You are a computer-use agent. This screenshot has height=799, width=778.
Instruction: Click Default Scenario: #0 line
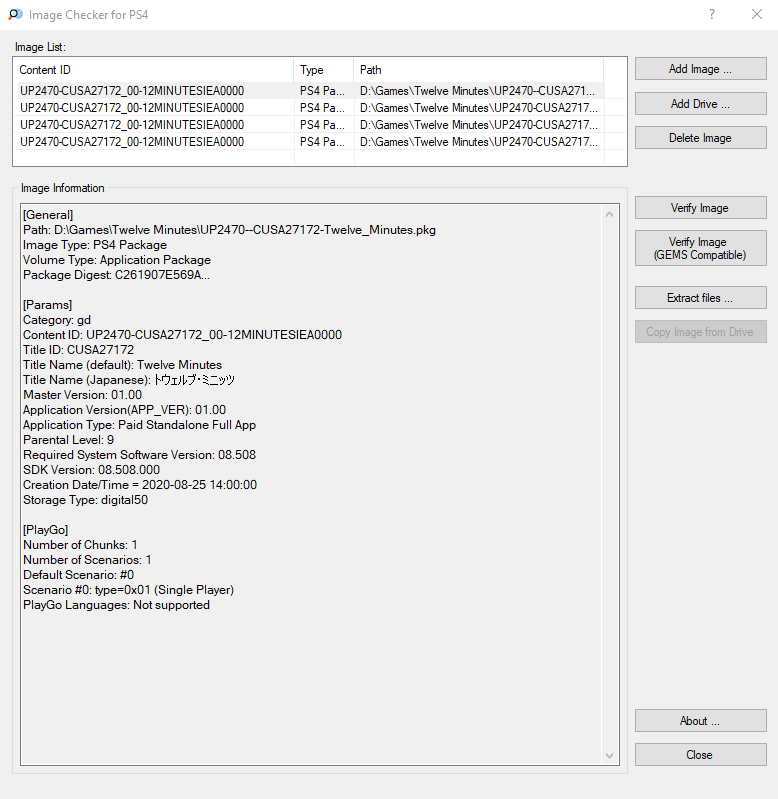(x=78, y=575)
